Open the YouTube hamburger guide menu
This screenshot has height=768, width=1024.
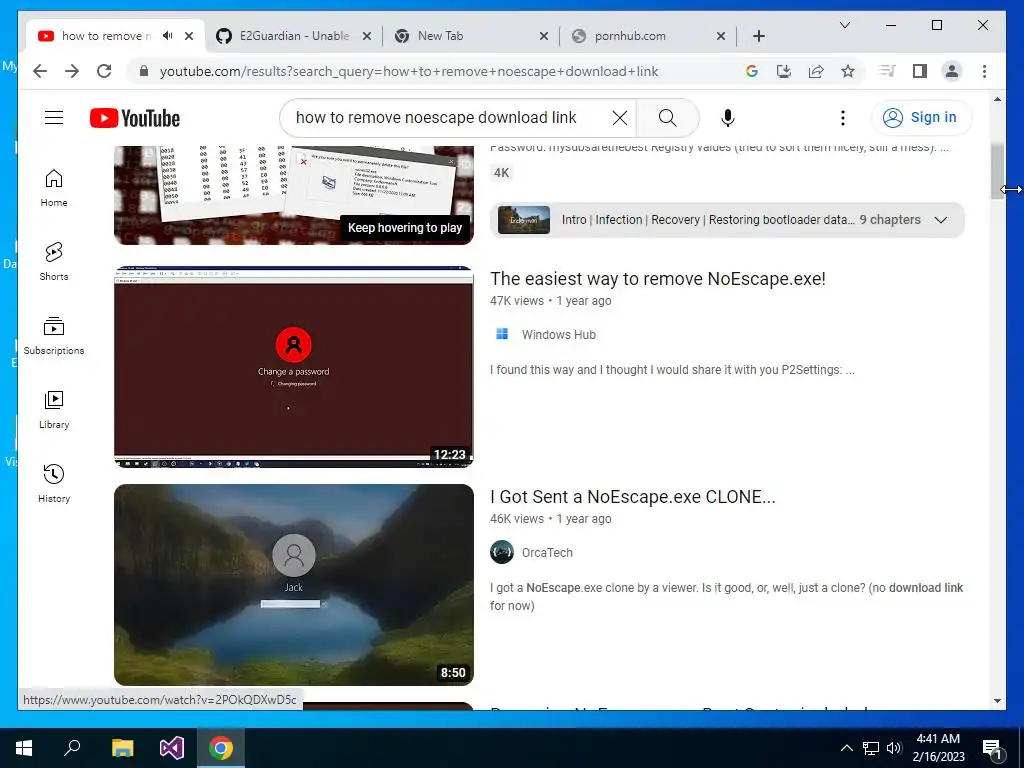[54, 118]
